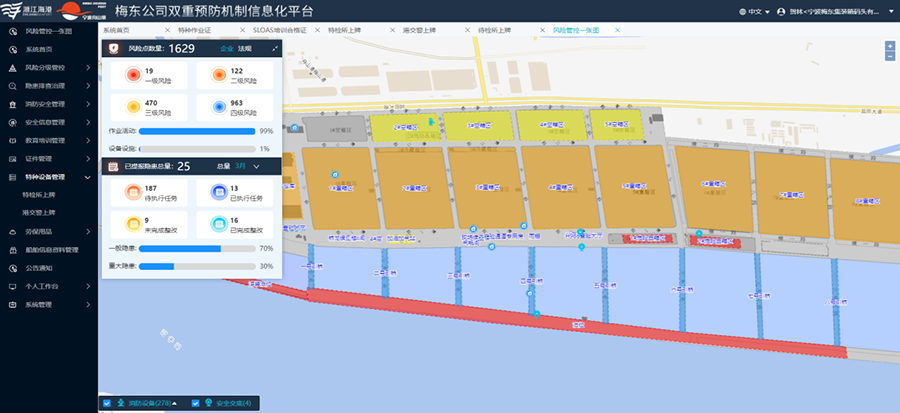Open 风险管控一张图 in the sidebar
This screenshot has width=900, height=413.
48,32
